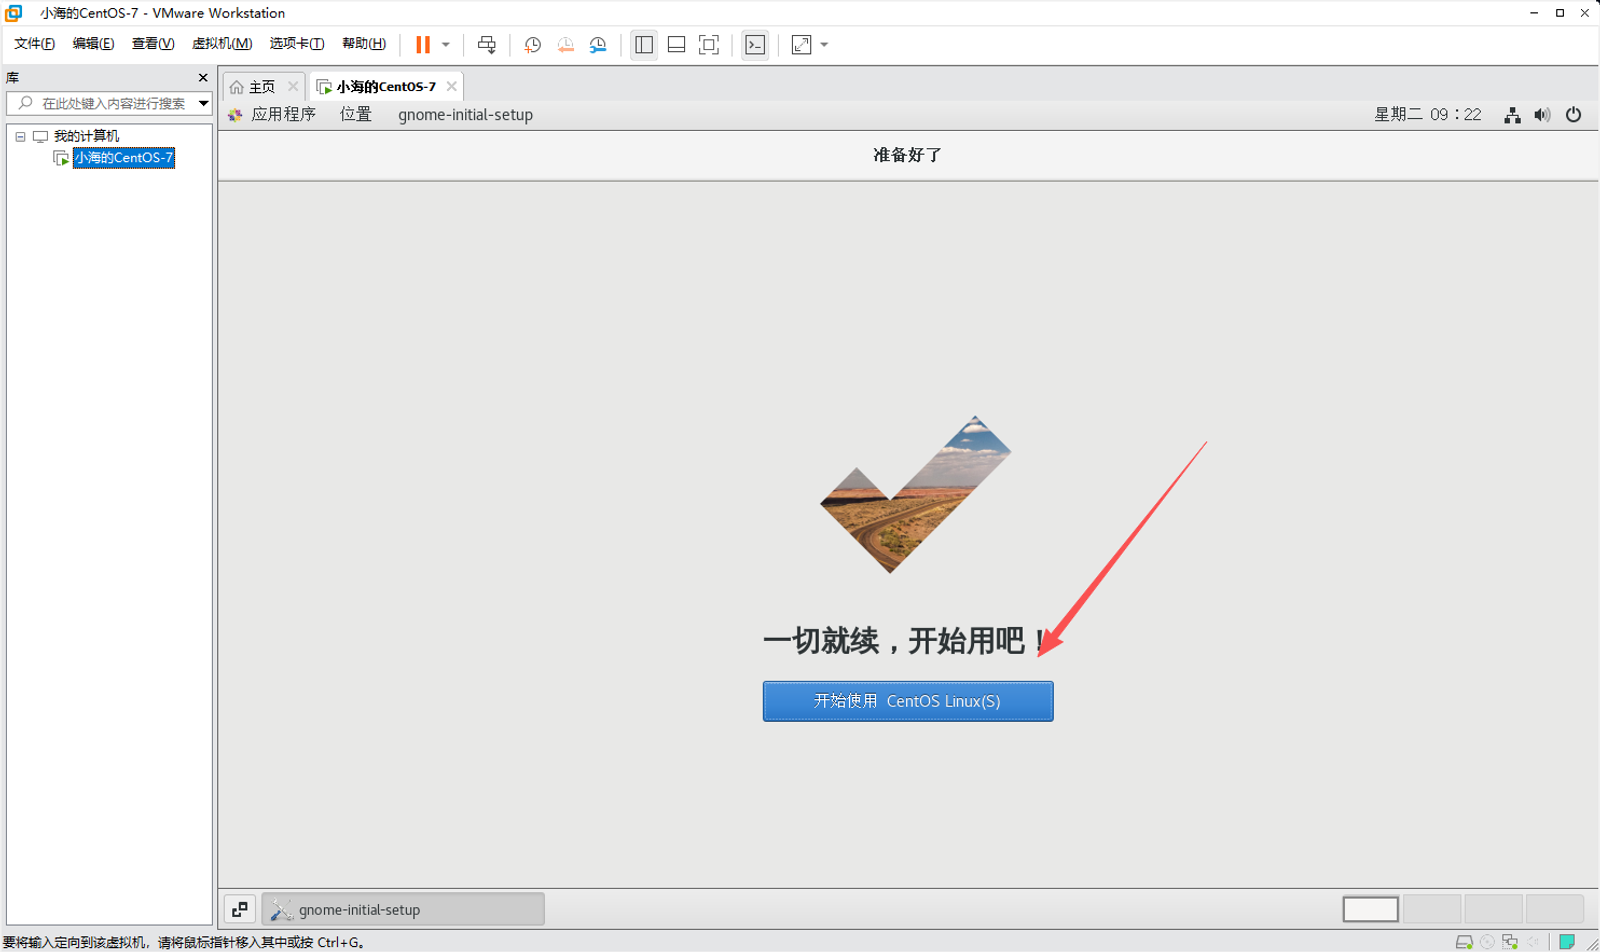The image size is (1600, 952).
Task: Click the show desktop icon in guest taskbar
Action: 240,909
